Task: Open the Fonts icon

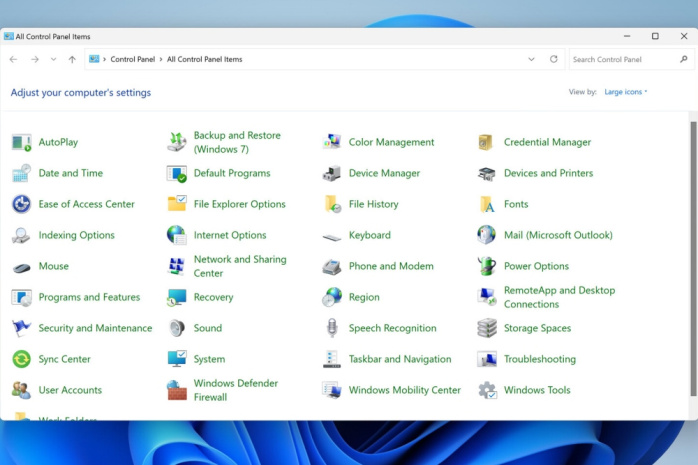Action: 487,204
